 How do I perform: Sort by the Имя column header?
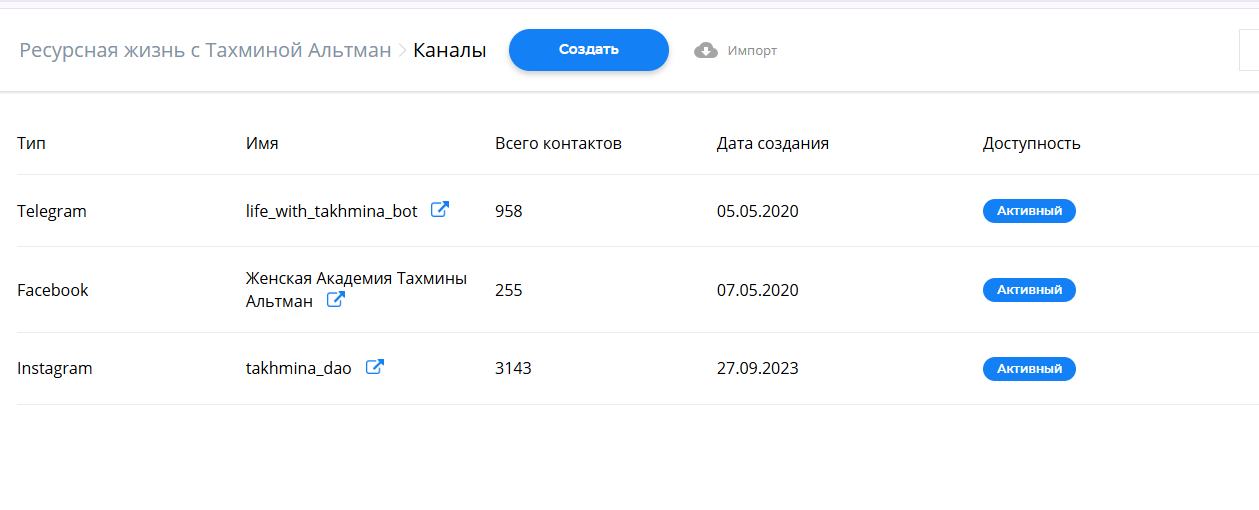tap(262, 143)
